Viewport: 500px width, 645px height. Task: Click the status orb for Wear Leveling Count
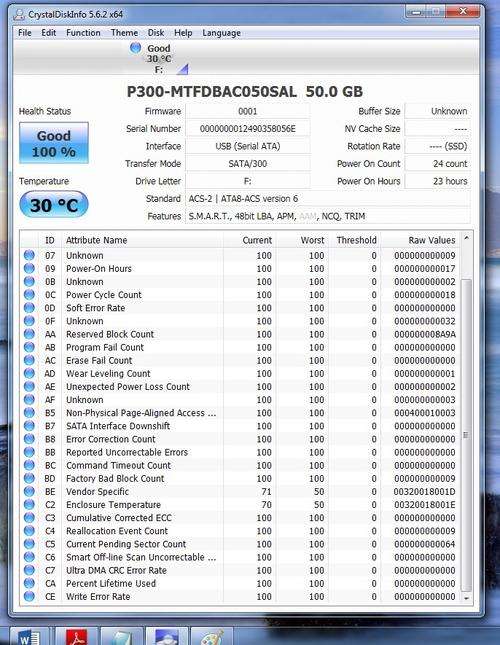pos(29,374)
